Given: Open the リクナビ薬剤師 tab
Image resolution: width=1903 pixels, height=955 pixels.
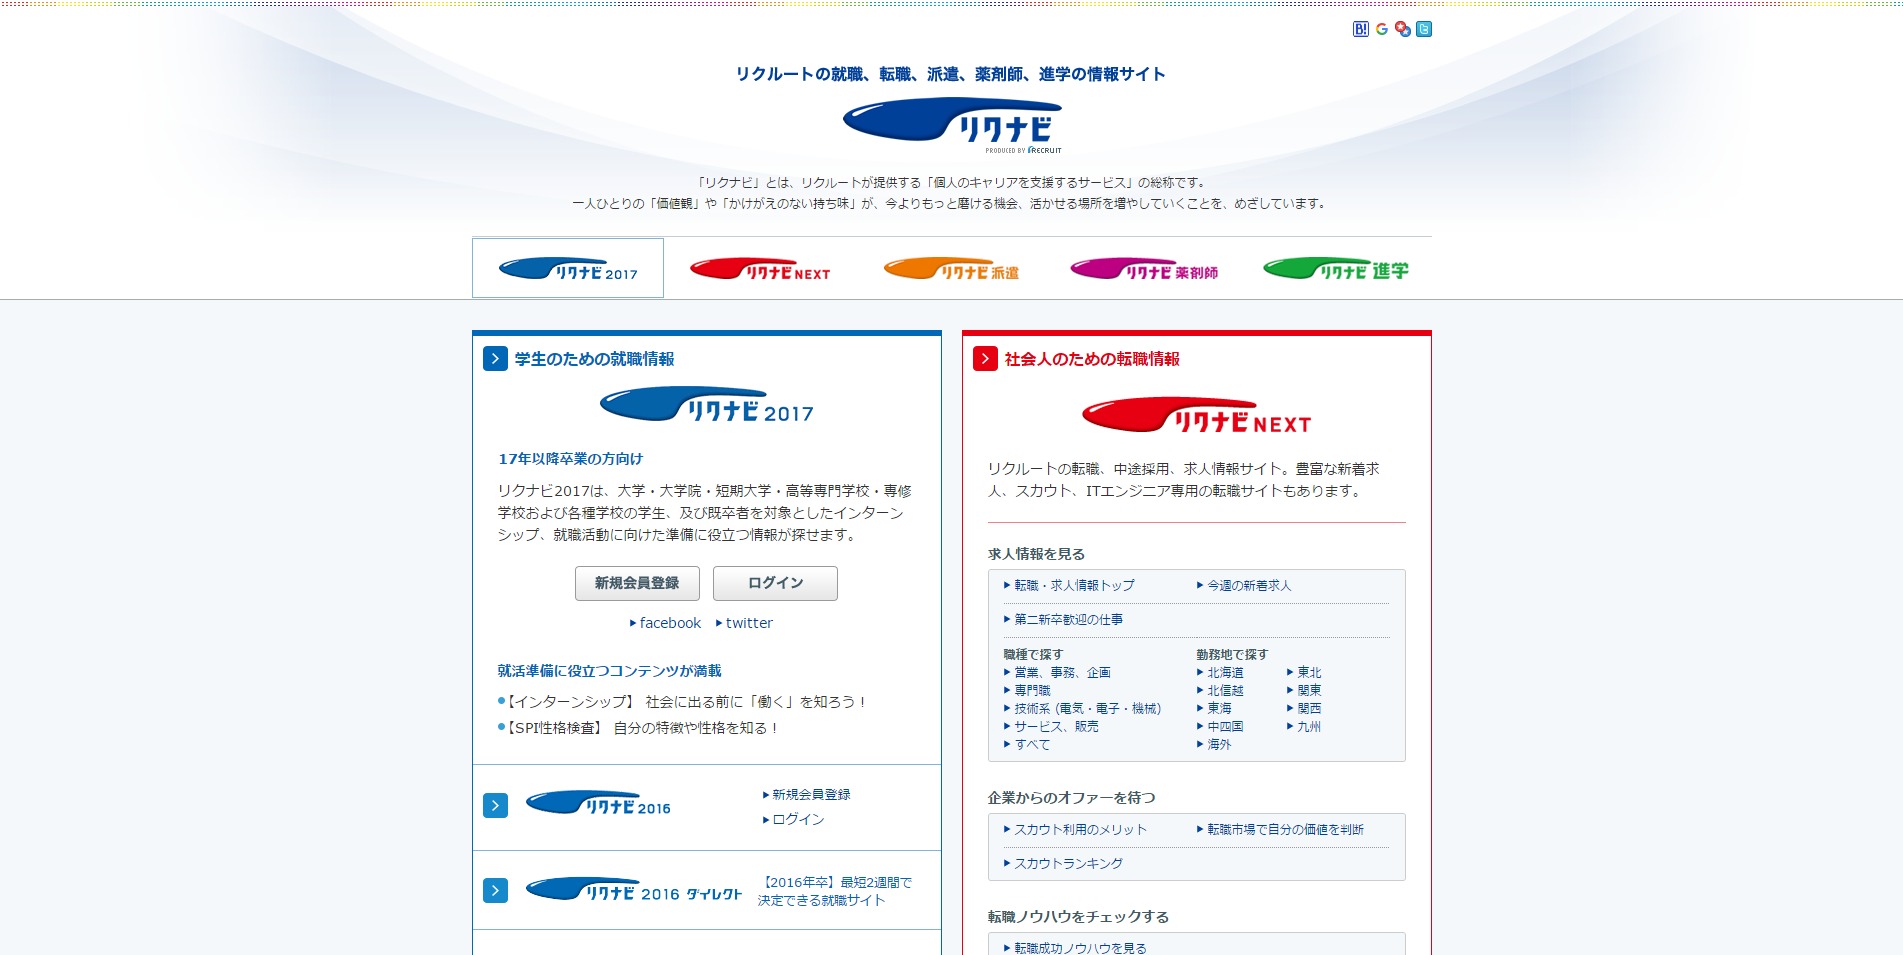Looking at the screenshot, I should click(x=1144, y=270).
